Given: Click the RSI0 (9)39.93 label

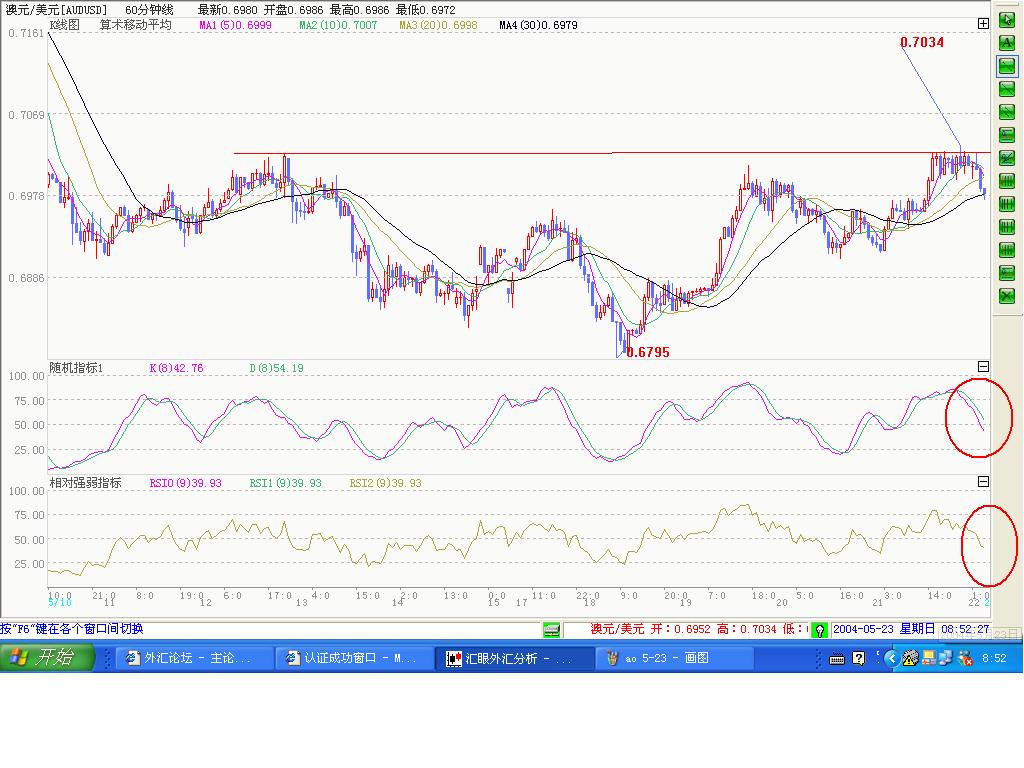Looking at the screenshot, I should click(x=185, y=483).
